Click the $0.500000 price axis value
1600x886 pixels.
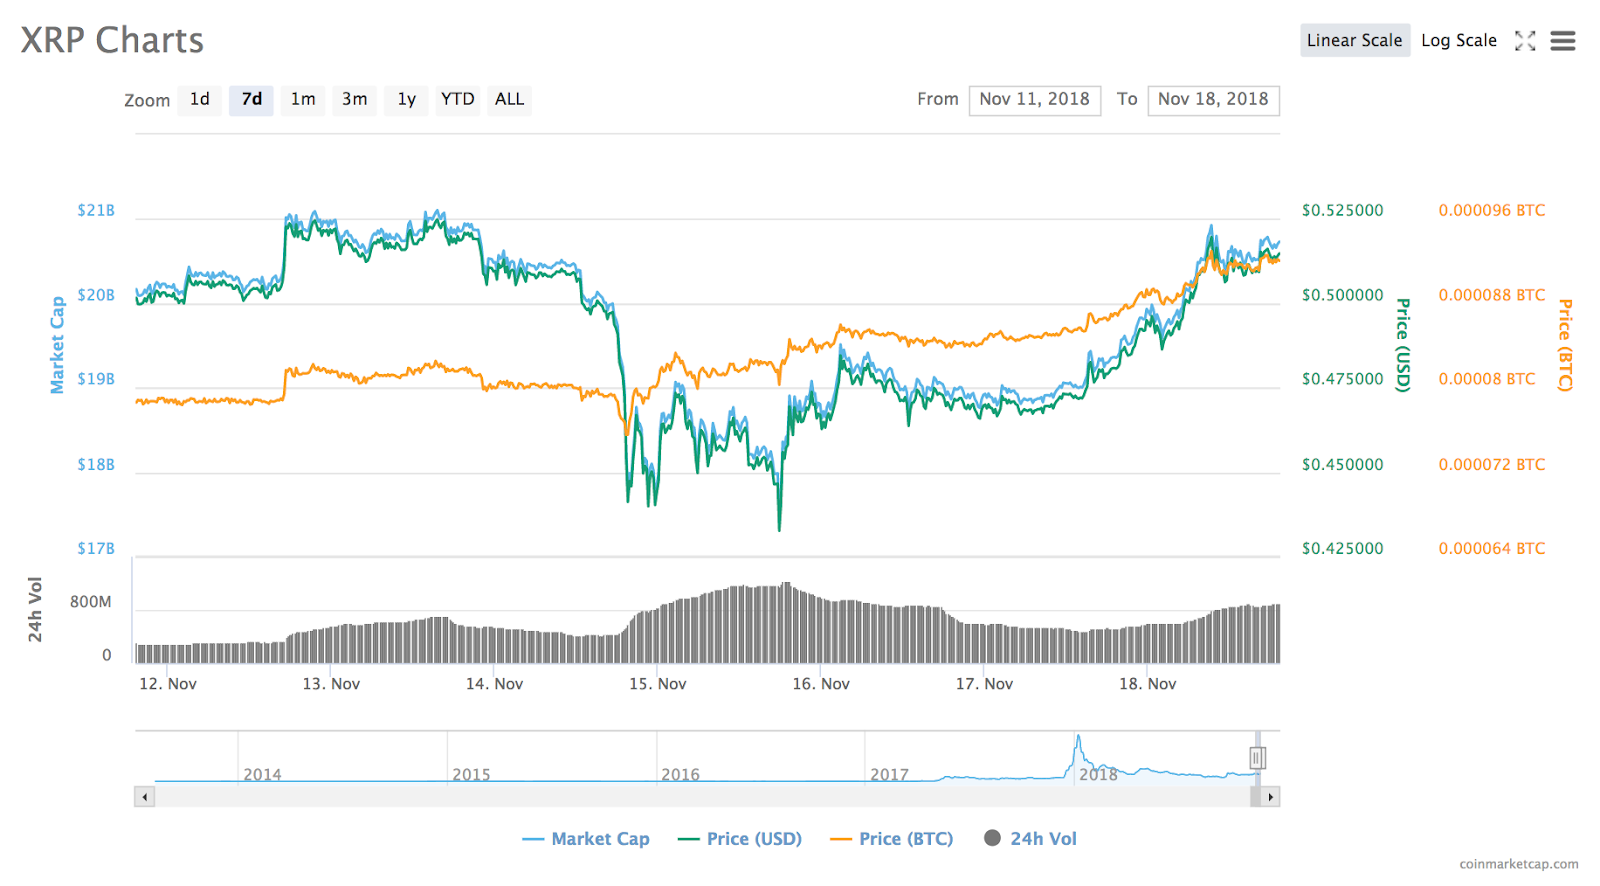(1343, 295)
